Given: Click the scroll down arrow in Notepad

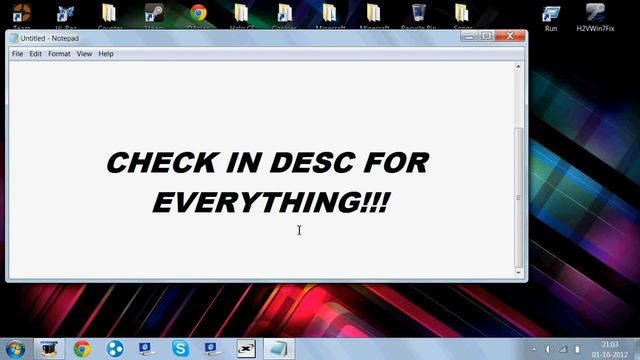Looking at the screenshot, I should (x=518, y=273).
